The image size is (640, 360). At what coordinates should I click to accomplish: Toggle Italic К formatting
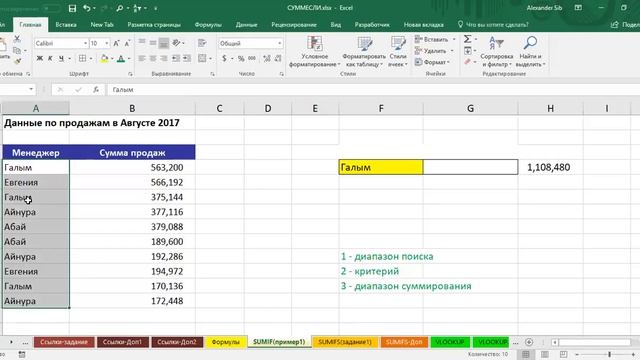(50, 59)
